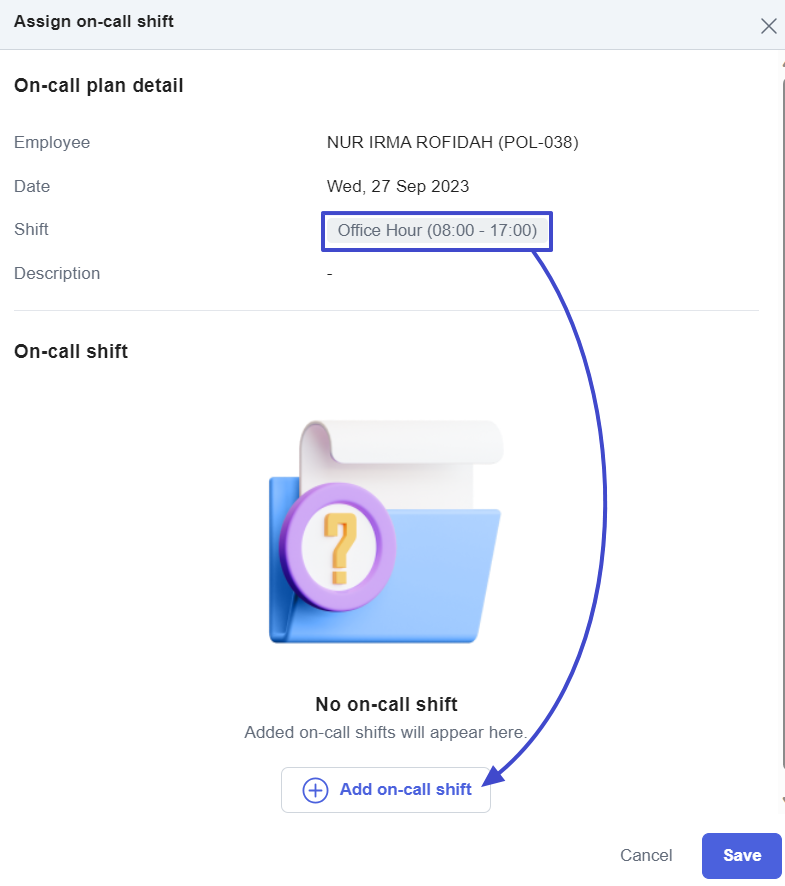Click the plus circle icon
Screen dimensions: 785x886
click(315, 790)
